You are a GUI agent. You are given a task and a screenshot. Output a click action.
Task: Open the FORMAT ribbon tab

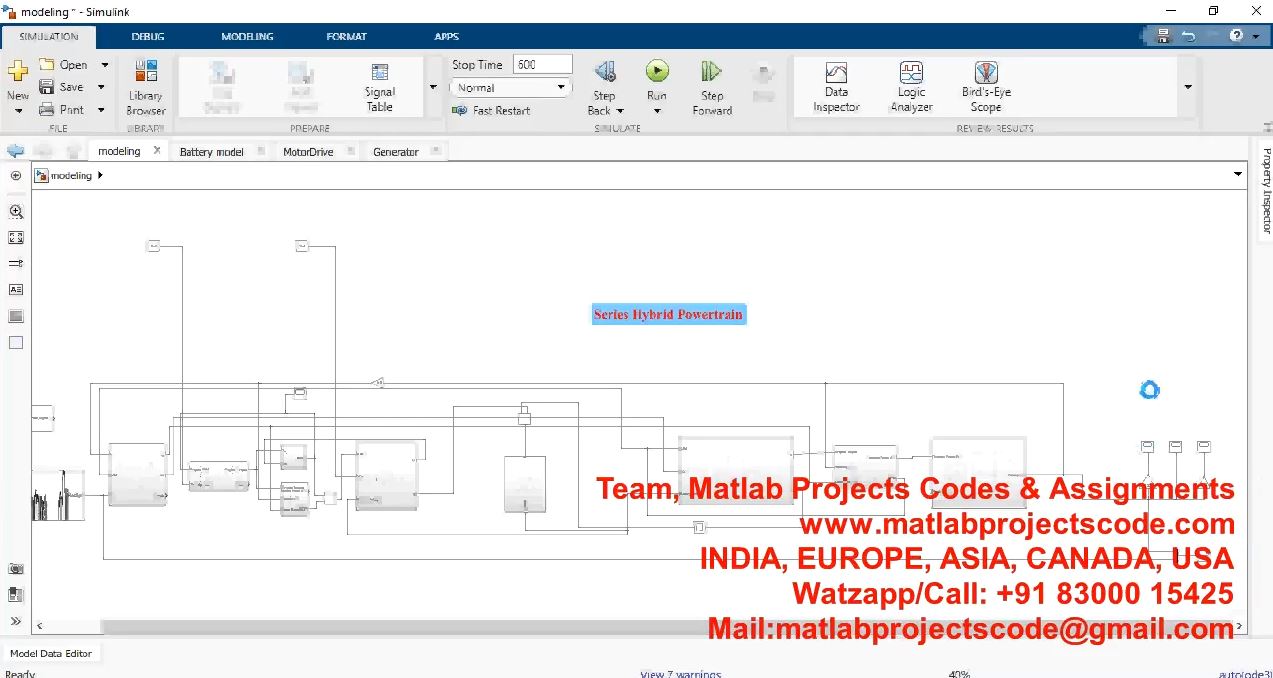tap(346, 36)
